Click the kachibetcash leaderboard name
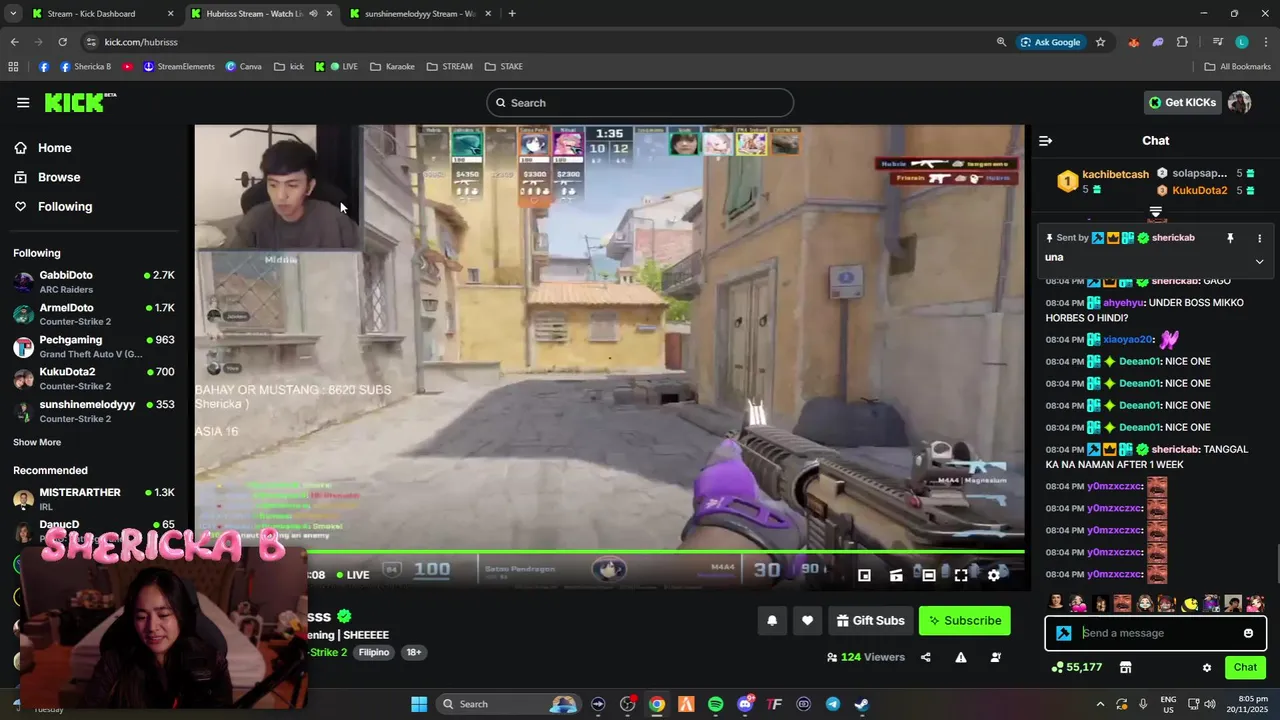Screen dimensions: 1280x720 1115,174
